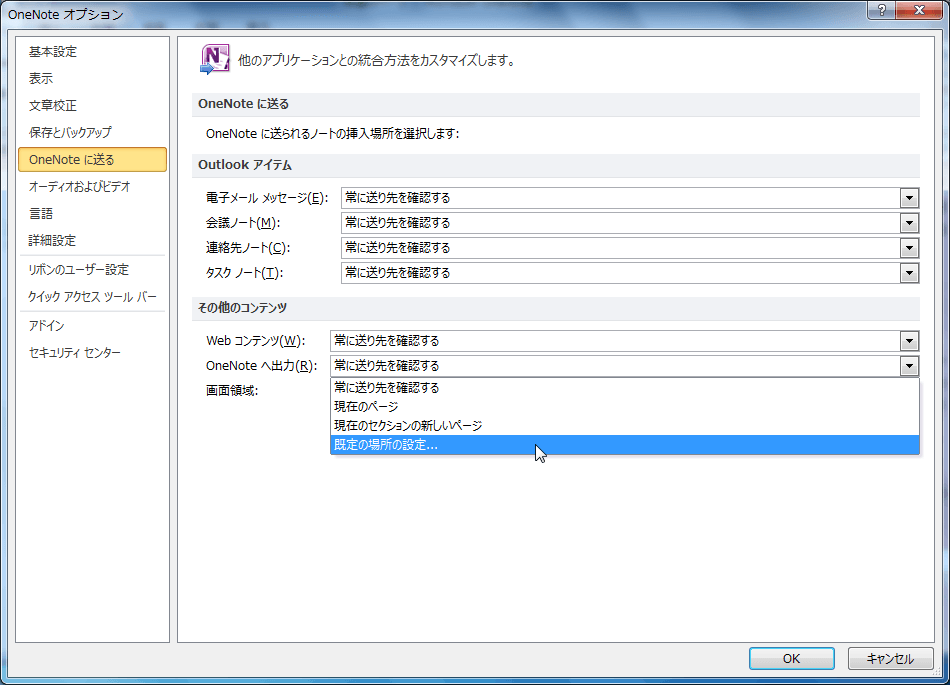Click the OneNote へ出力(R): label
950x685 pixels.
click(x=262, y=366)
